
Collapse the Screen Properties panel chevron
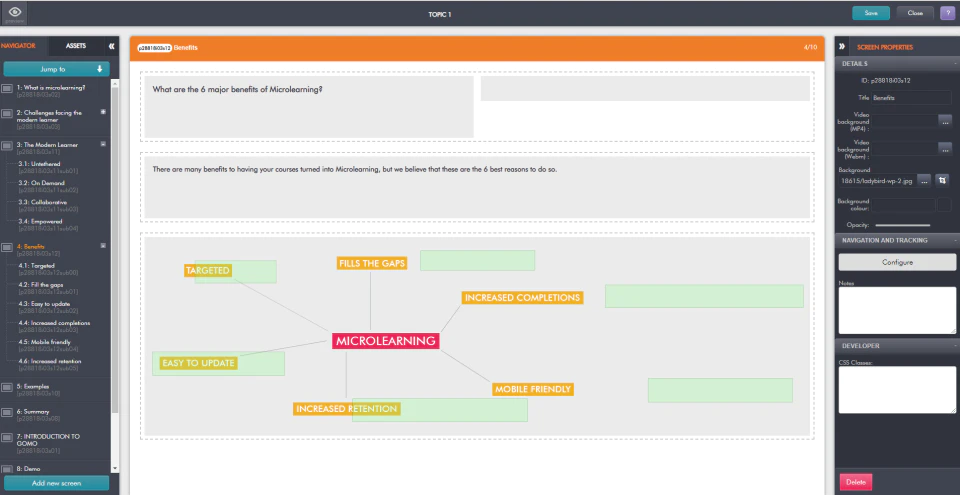(842, 47)
